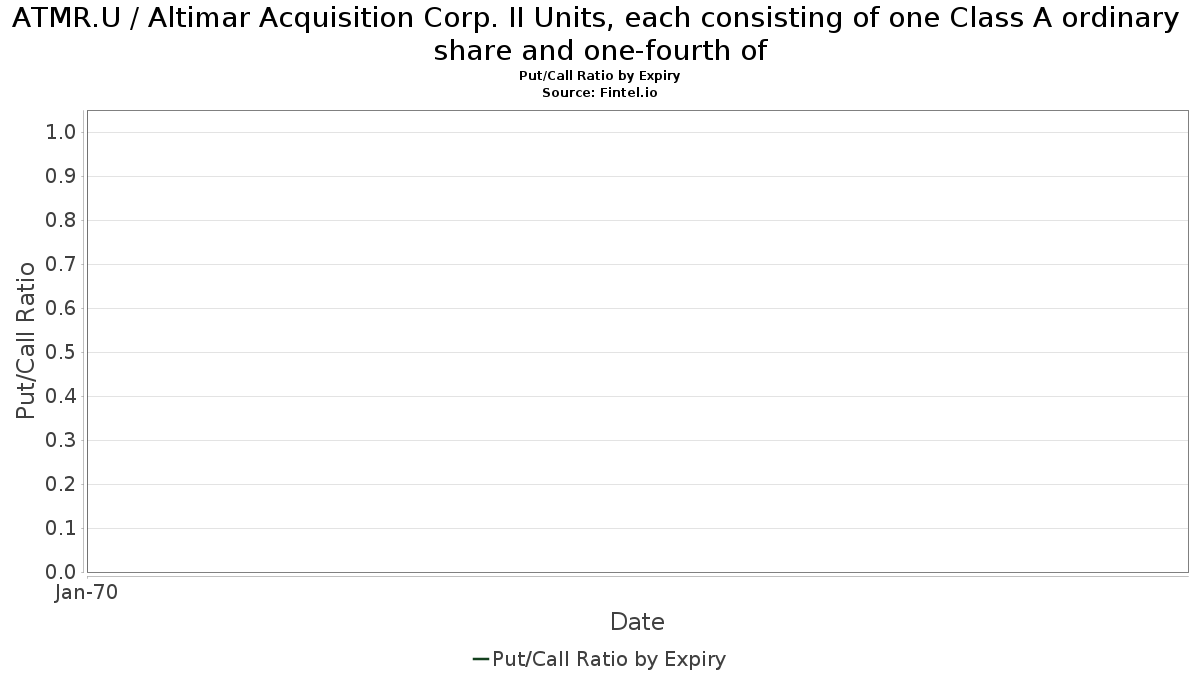Click the 'Date' axis title
The width and height of the screenshot is (1200, 675).
tap(637, 622)
